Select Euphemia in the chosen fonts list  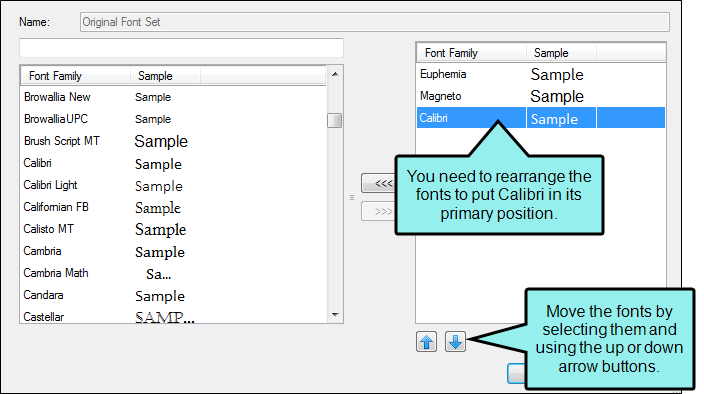[x=541, y=74]
